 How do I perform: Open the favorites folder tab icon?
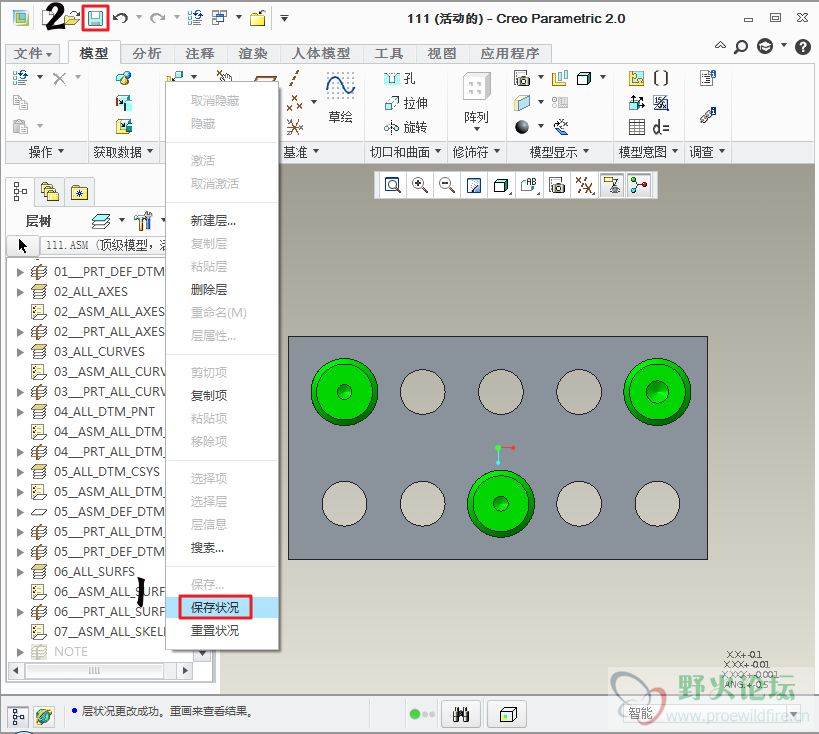[x=79, y=193]
